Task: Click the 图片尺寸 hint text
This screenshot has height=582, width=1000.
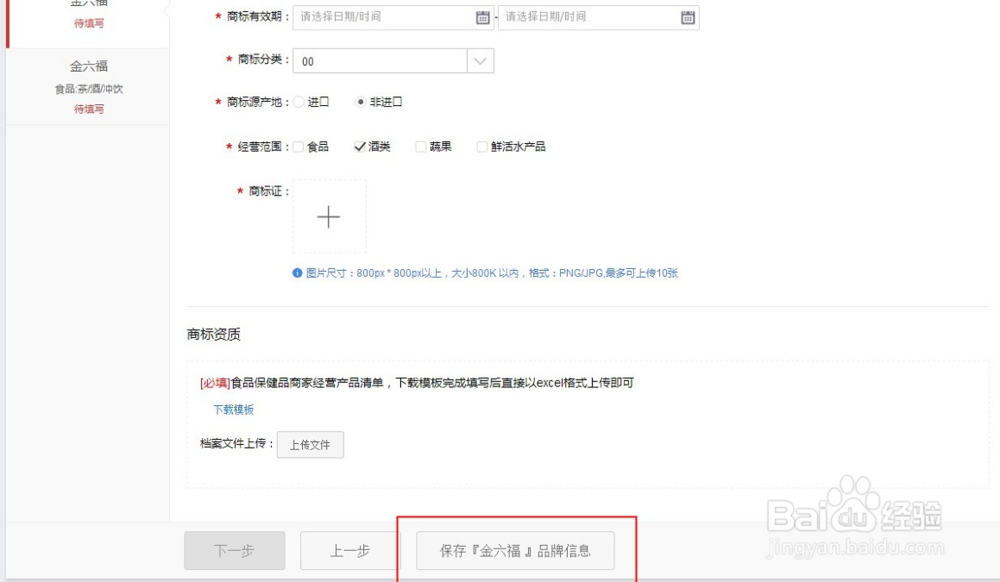Action: click(492, 273)
